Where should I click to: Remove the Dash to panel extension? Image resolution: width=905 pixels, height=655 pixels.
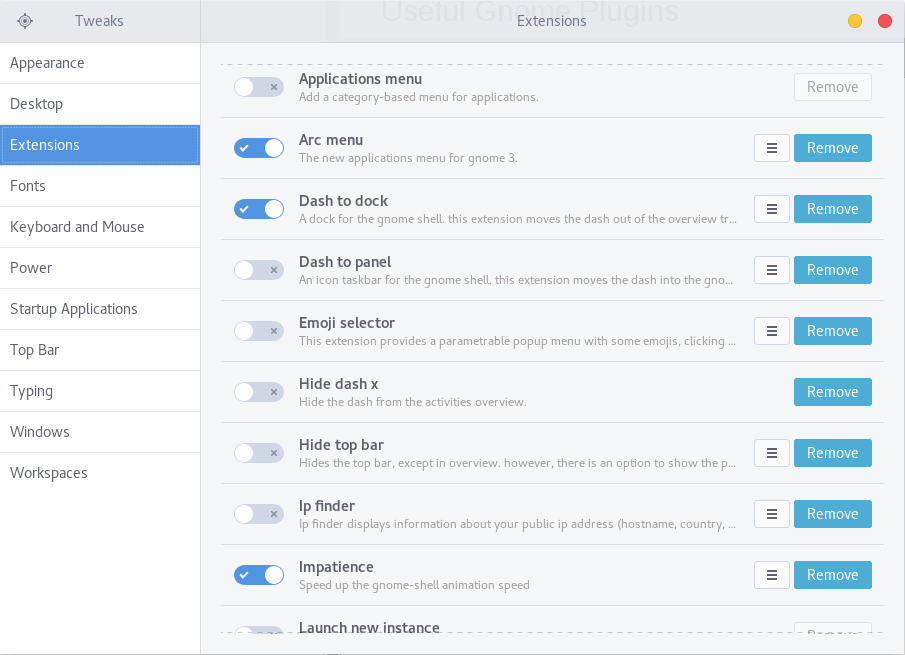(x=832, y=270)
